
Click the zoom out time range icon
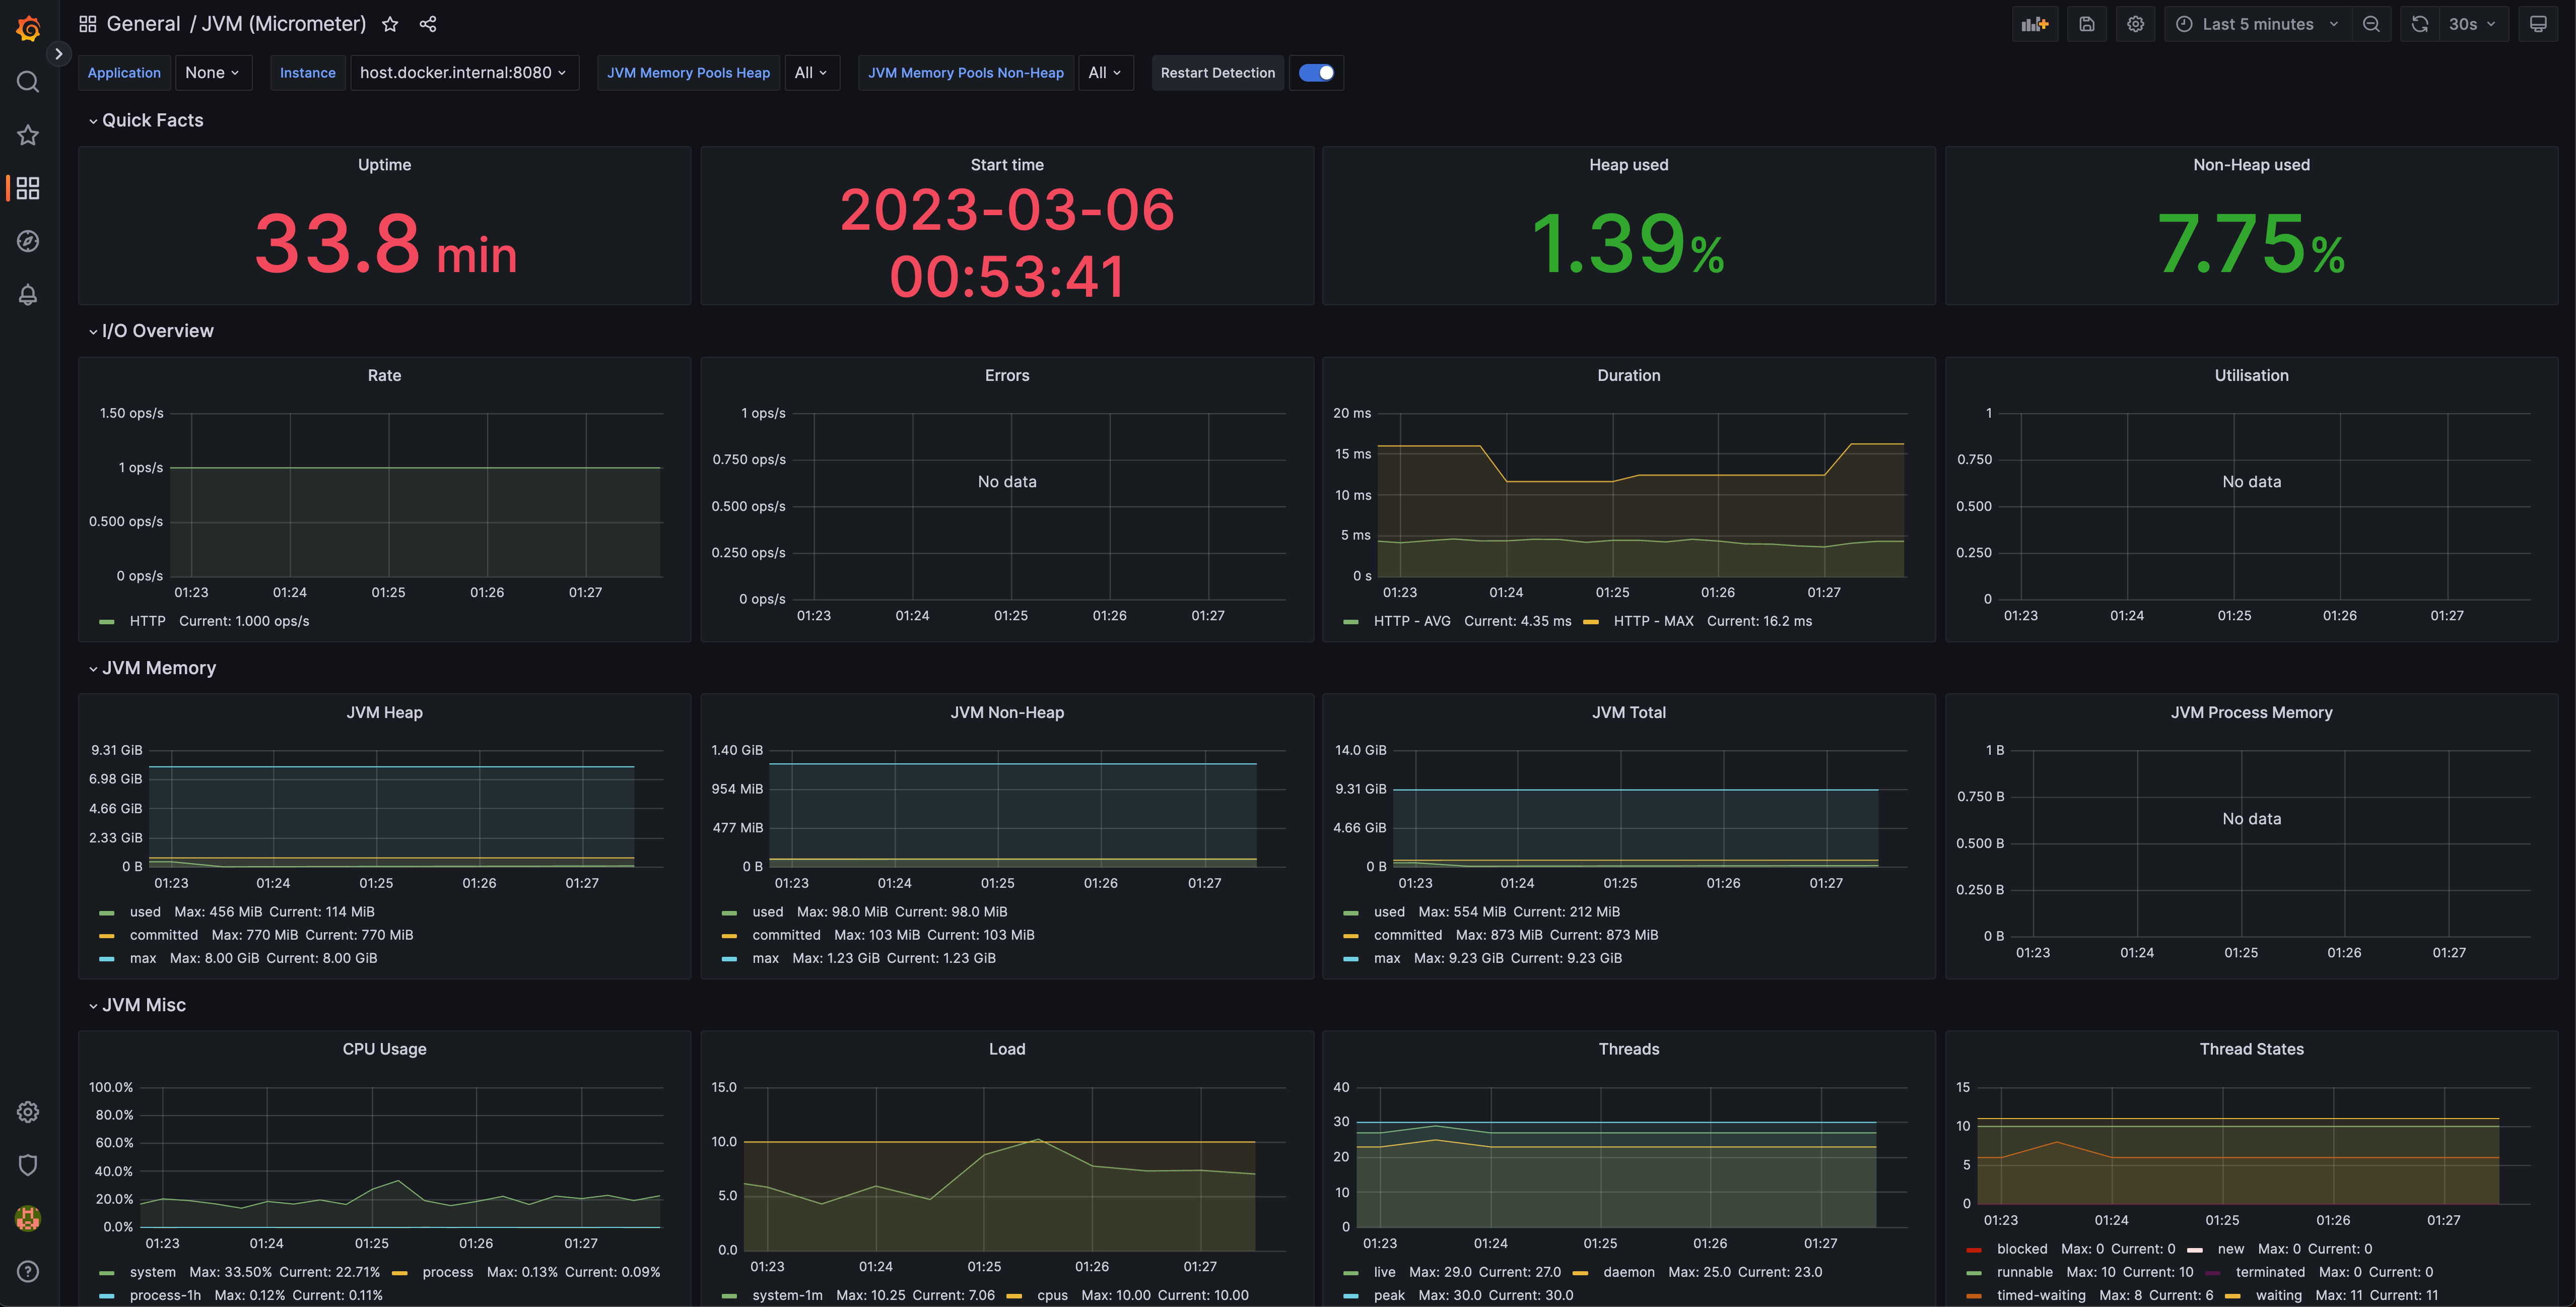point(2371,24)
